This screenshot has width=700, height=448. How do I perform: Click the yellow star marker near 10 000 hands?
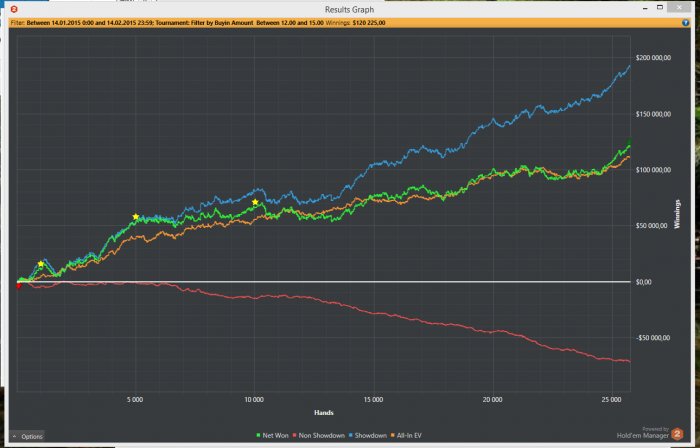(255, 202)
